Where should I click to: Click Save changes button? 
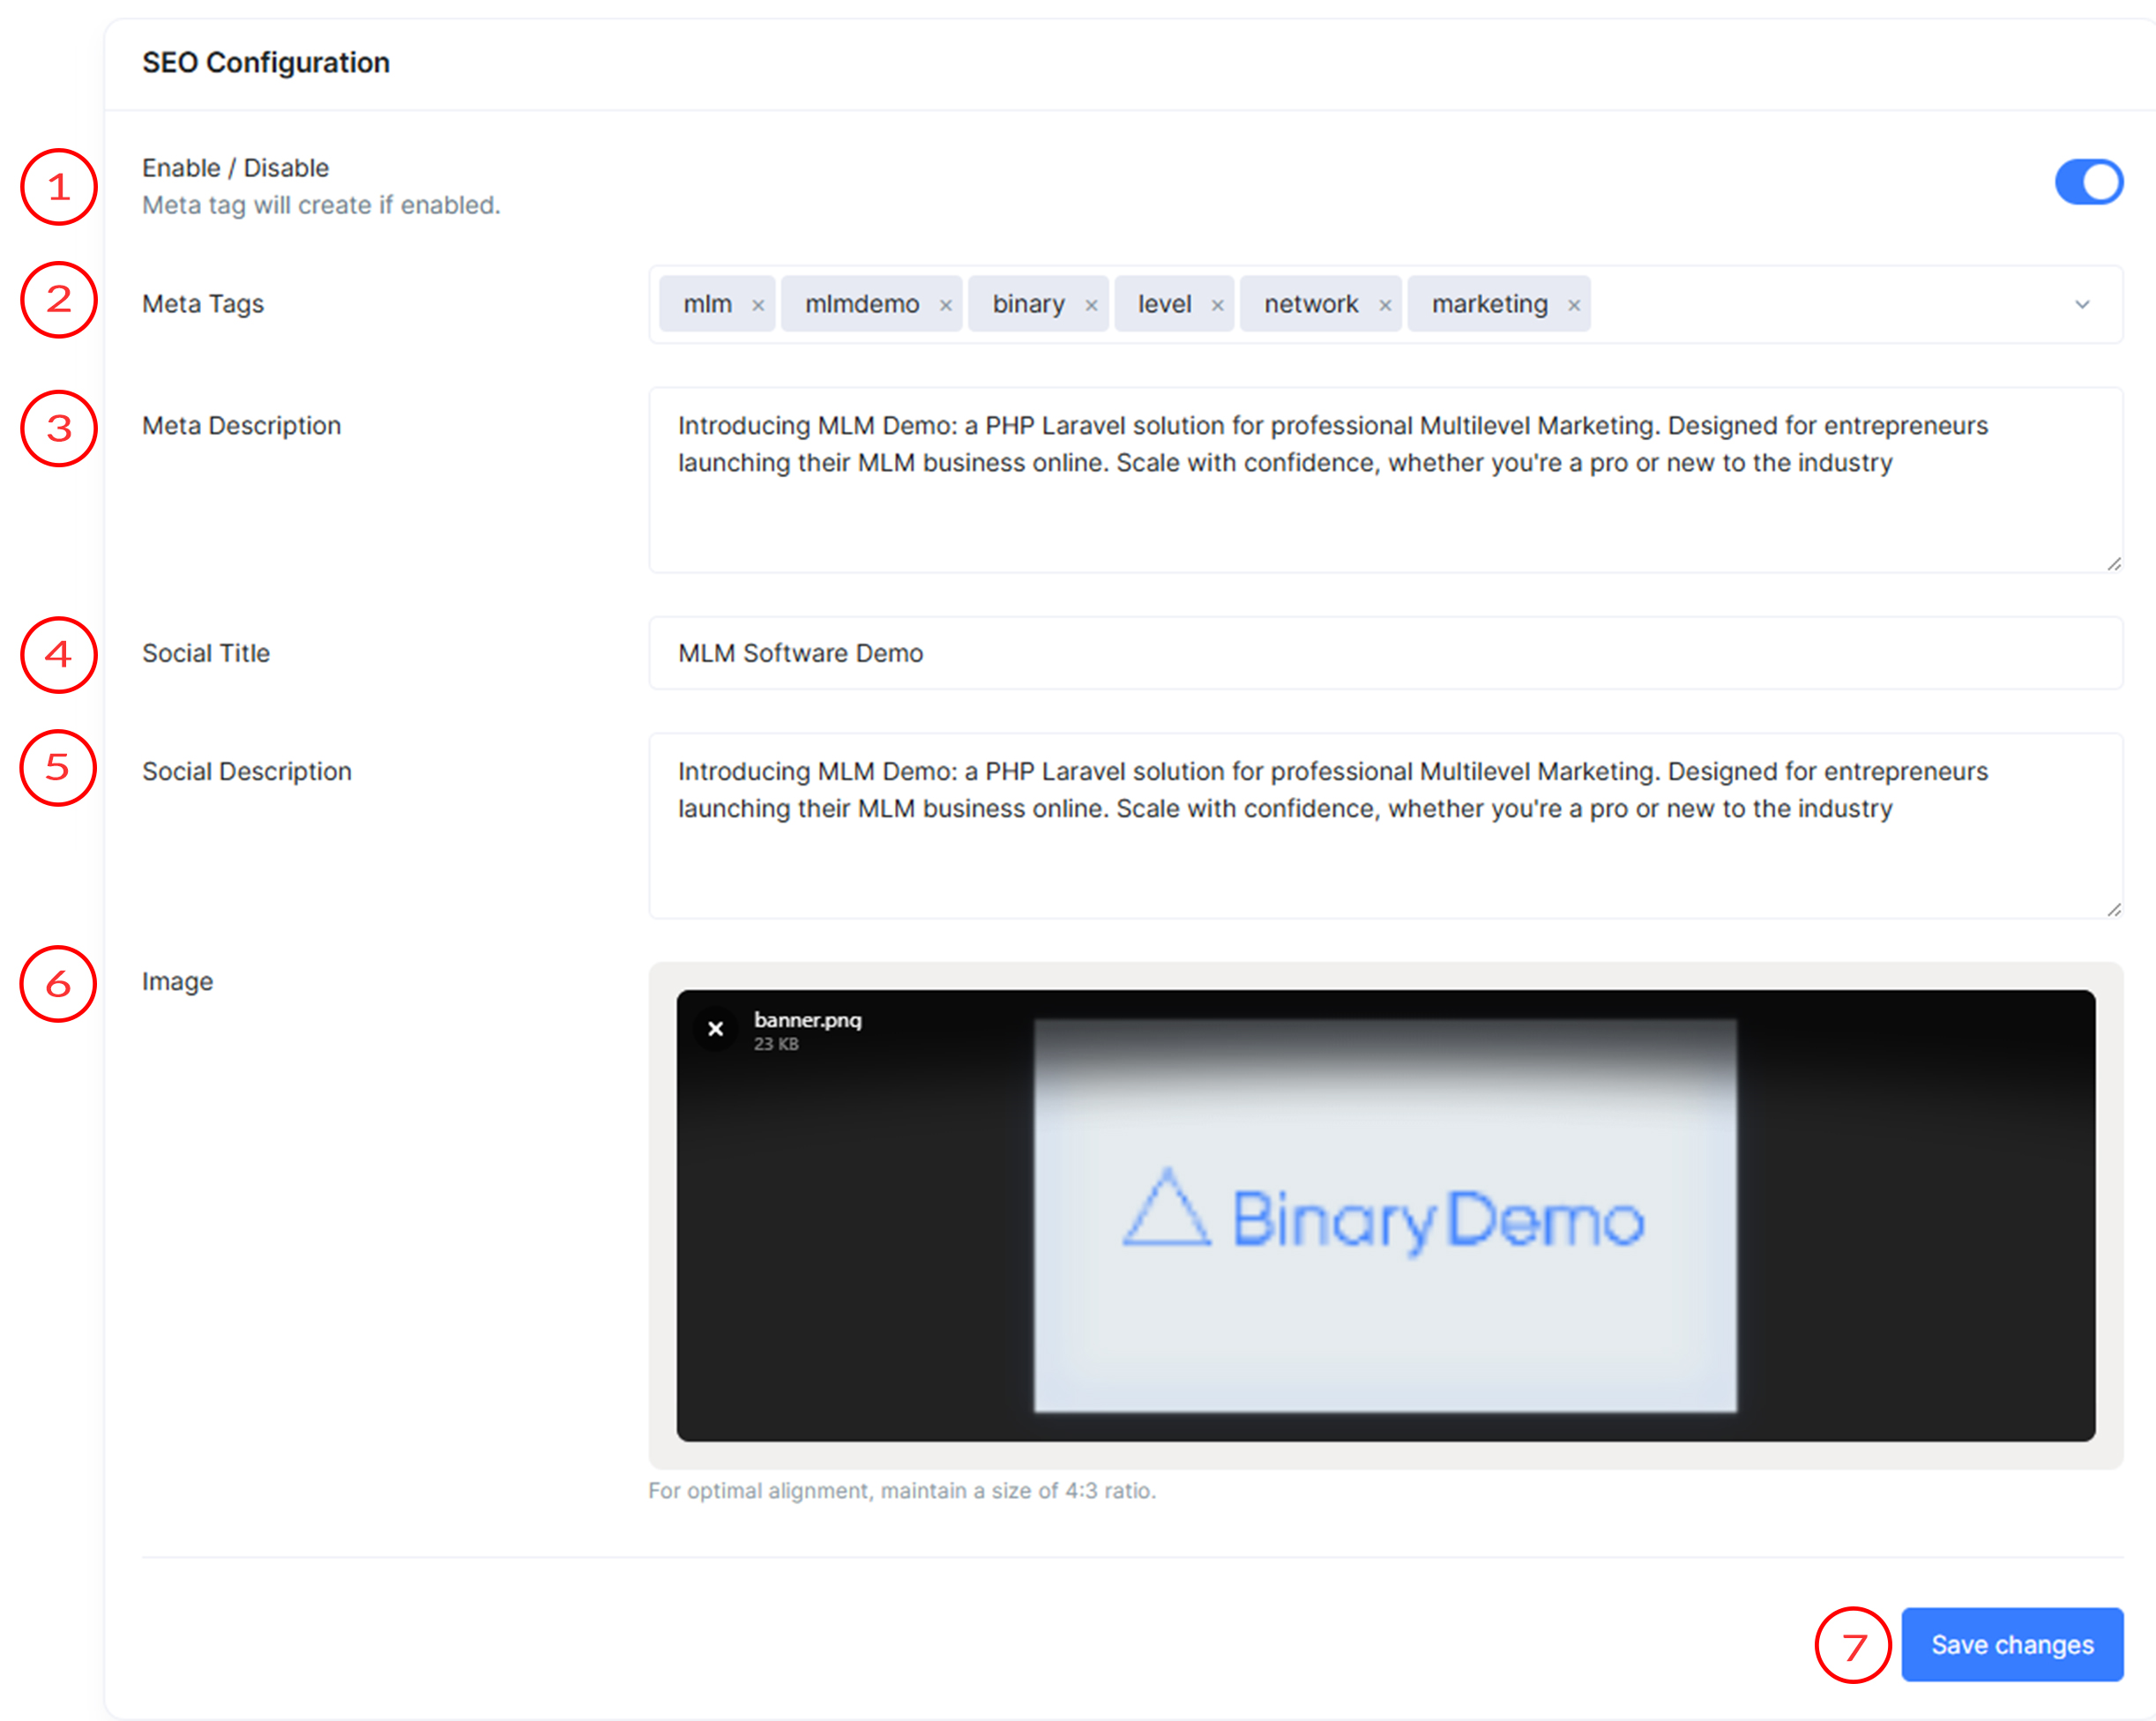coord(2011,1644)
